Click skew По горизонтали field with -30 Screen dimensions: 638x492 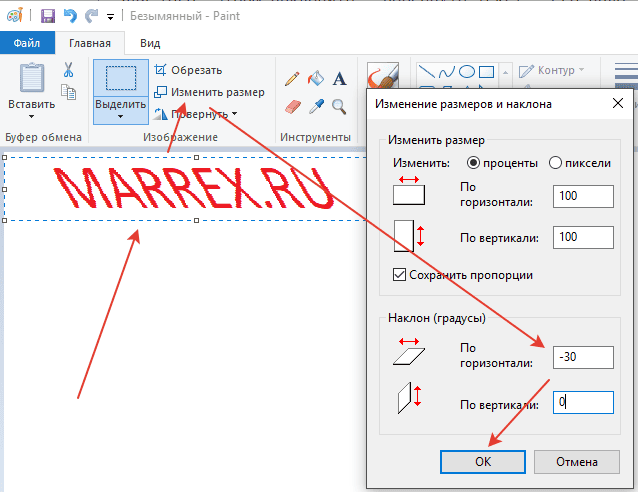[583, 357]
